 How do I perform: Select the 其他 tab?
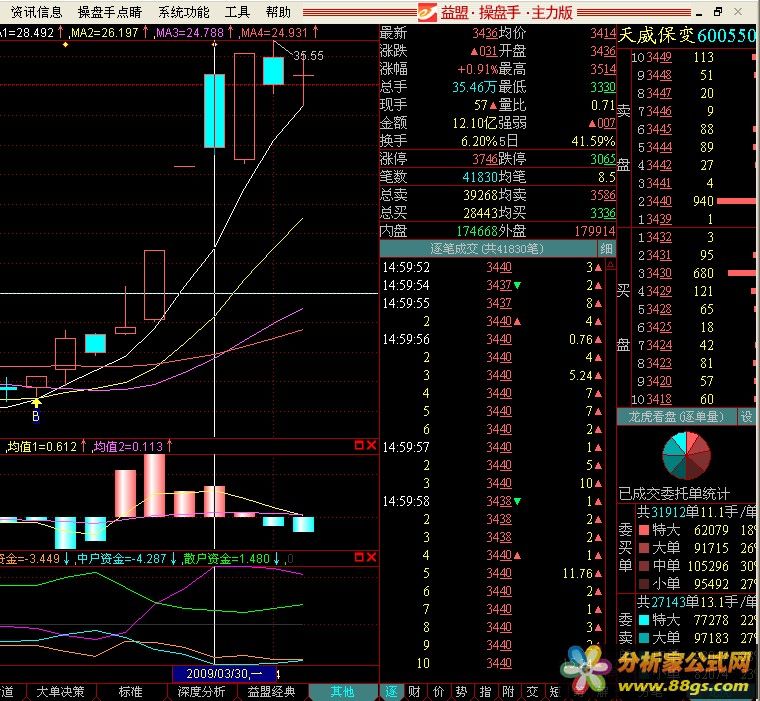[x=343, y=691]
